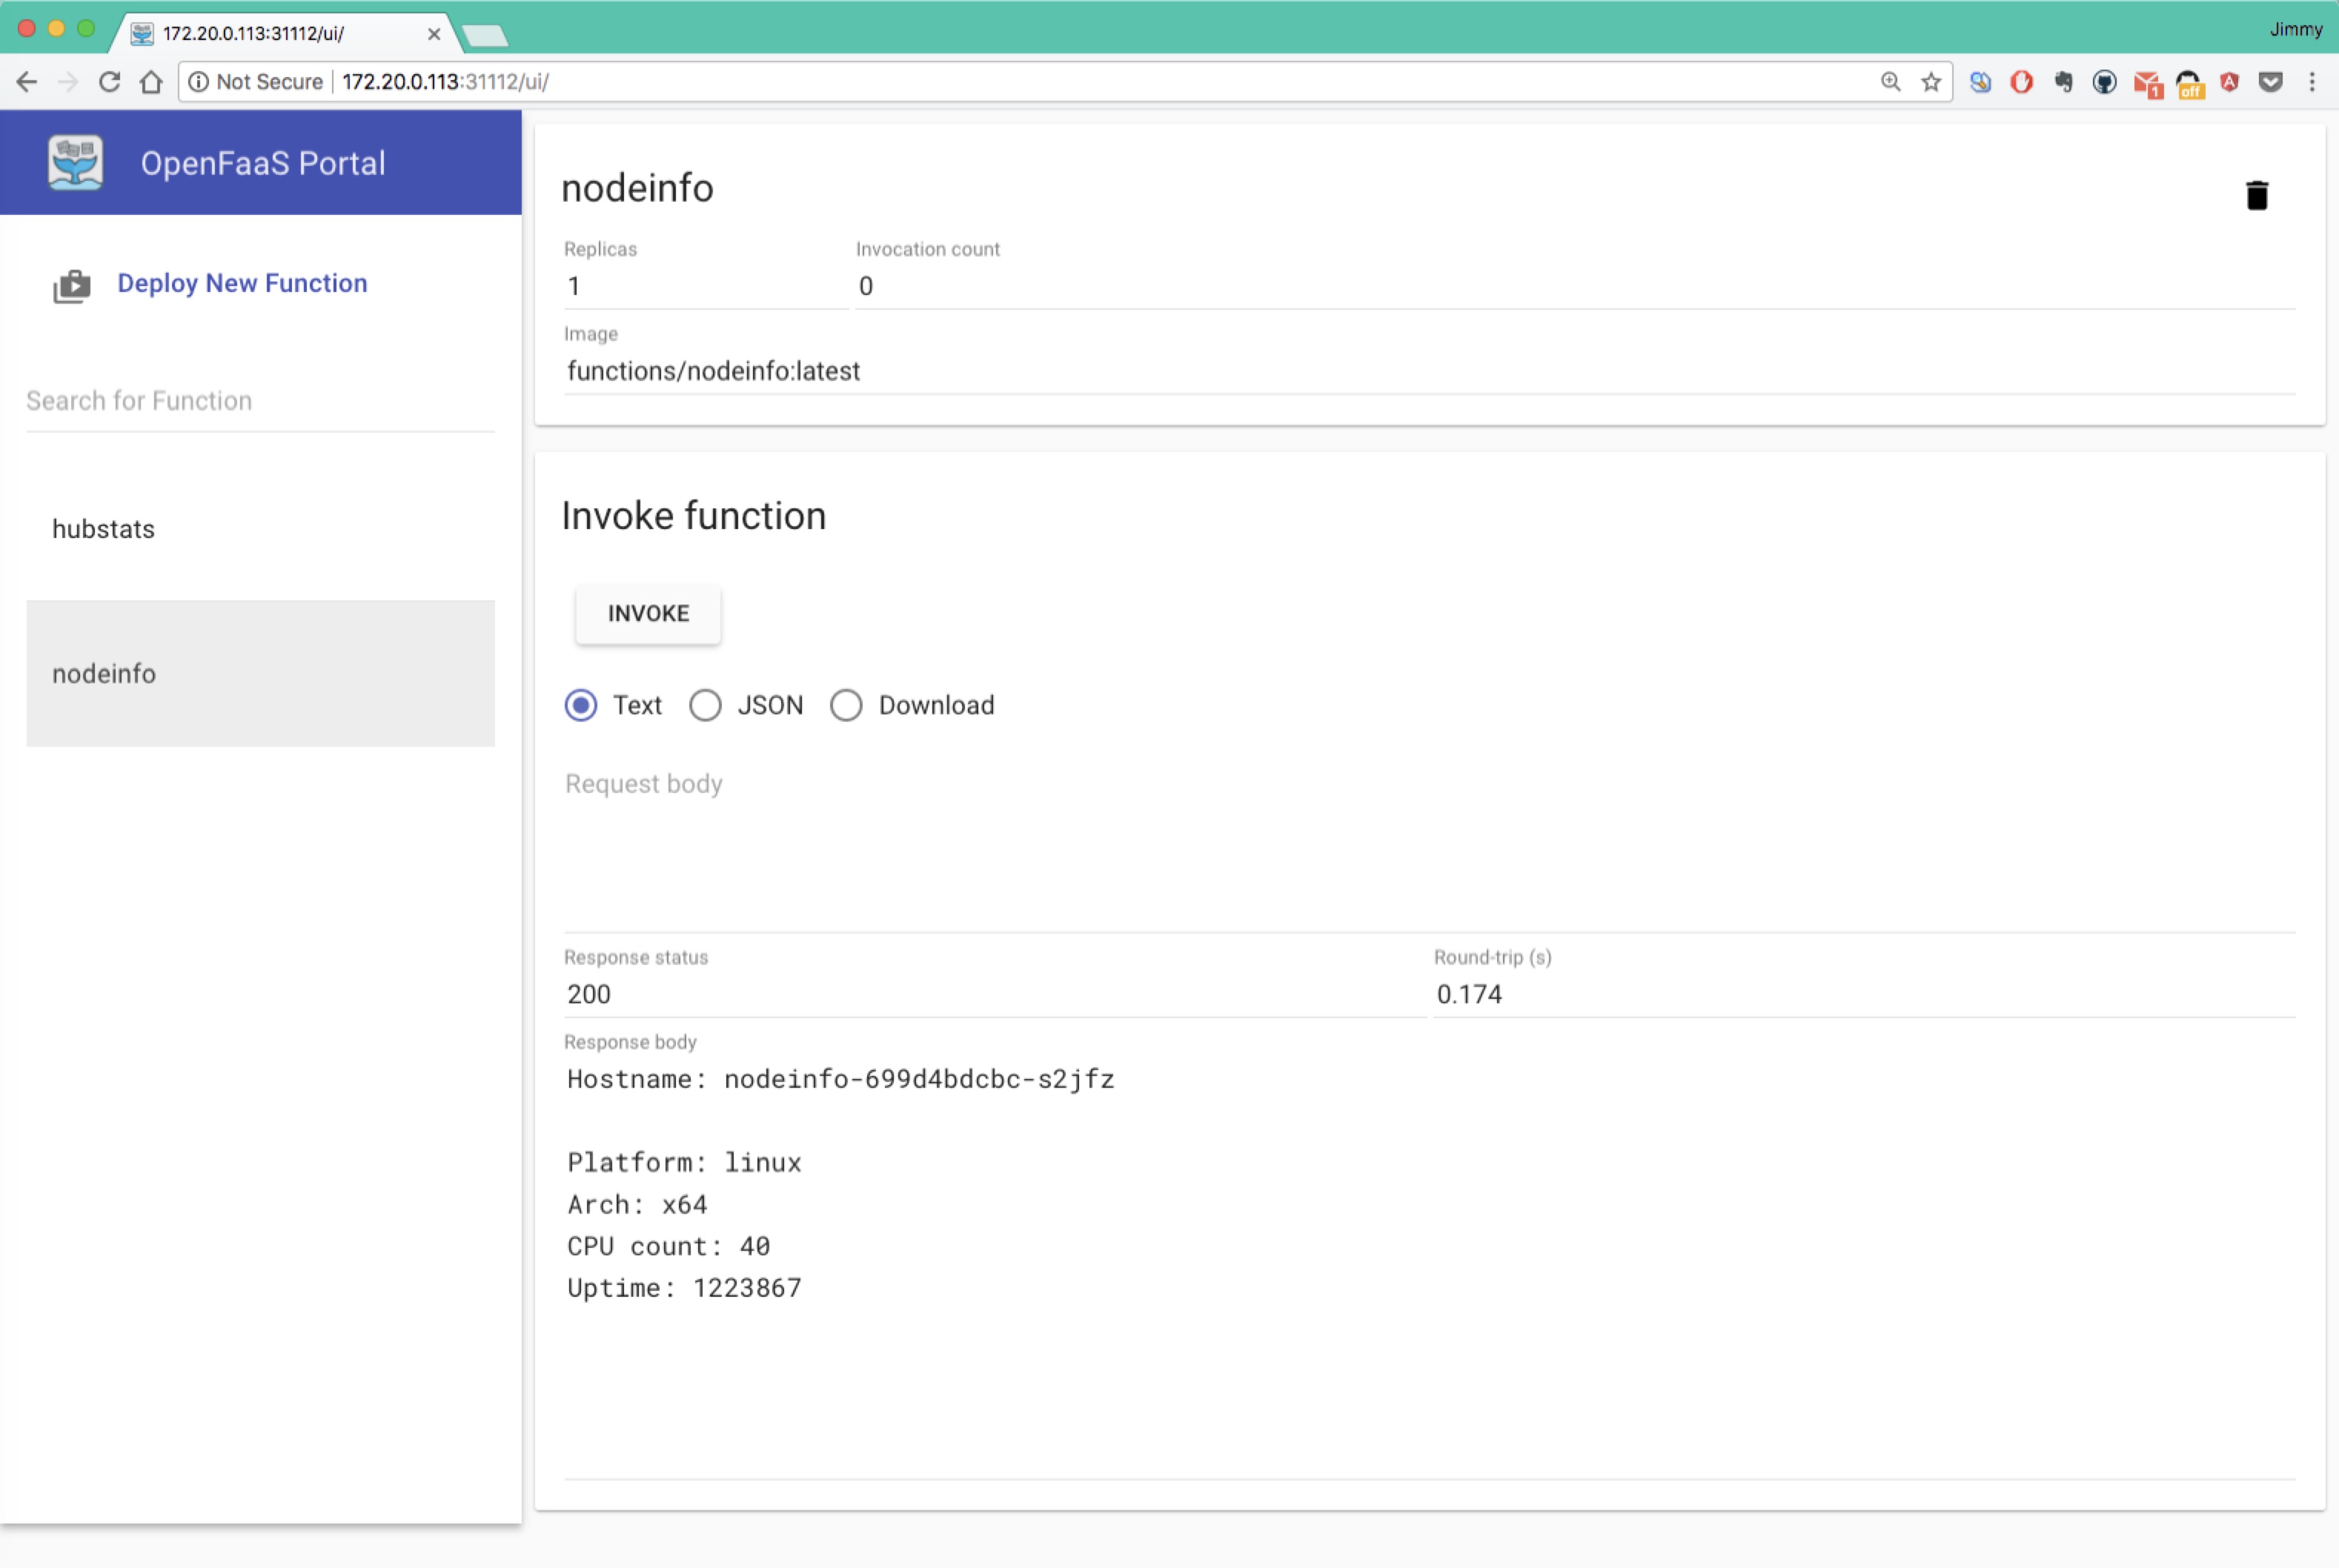
Task: Open the ad blocker hand extension icon
Action: (x=2021, y=82)
